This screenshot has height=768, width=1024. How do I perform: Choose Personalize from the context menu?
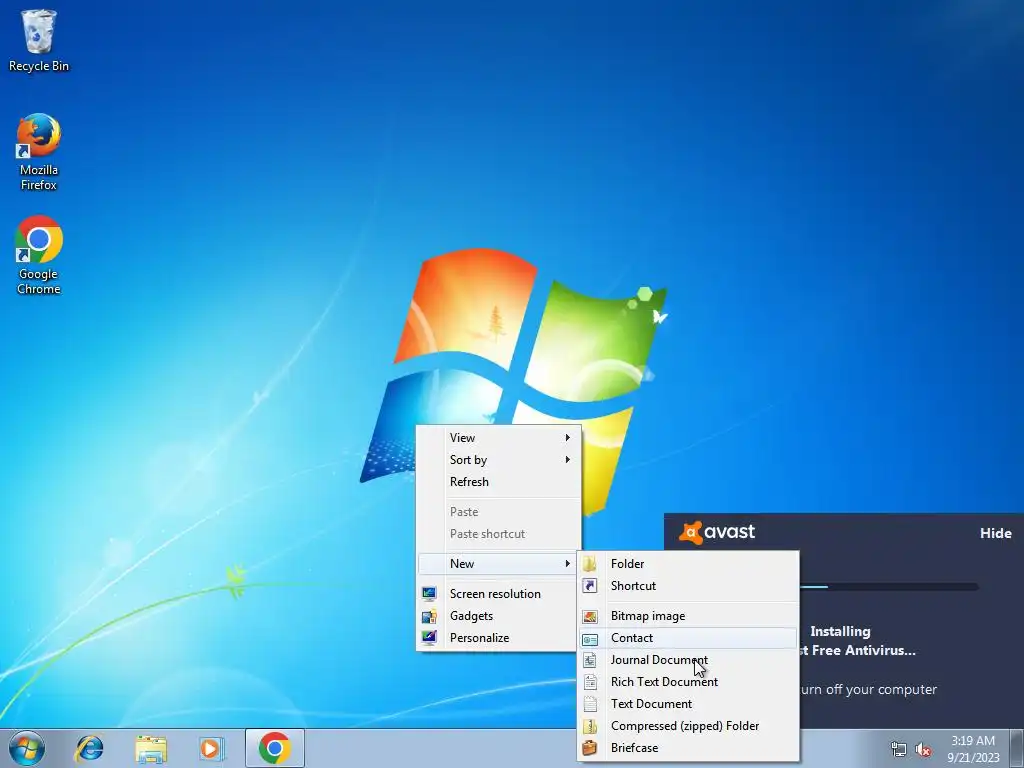[x=498, y=637]
